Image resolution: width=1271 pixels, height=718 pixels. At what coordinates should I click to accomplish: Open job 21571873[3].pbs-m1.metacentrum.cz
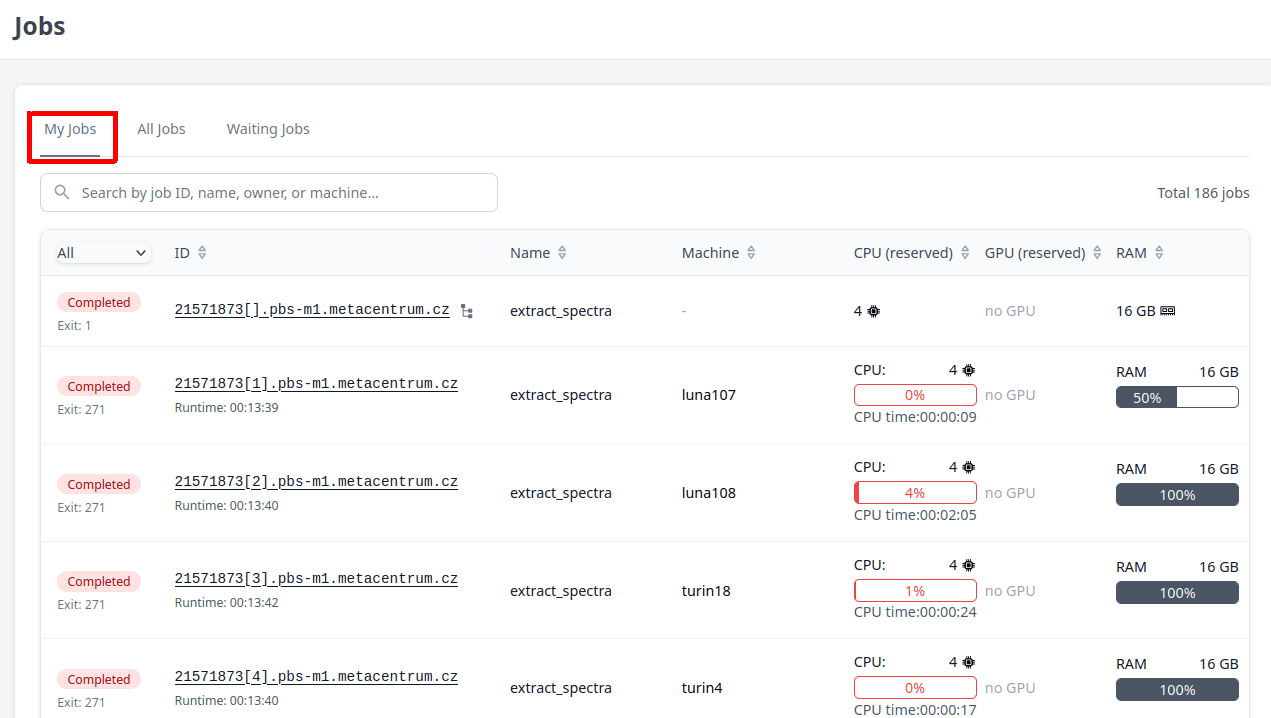[x=316, y=579]
